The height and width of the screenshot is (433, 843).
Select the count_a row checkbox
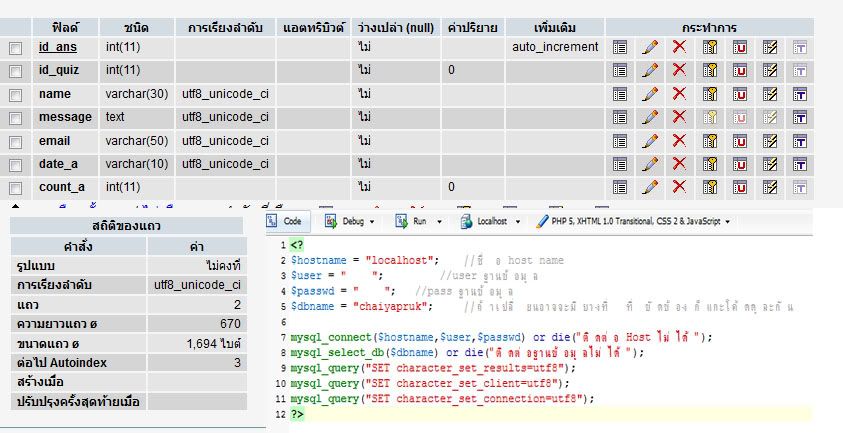pos(15,188)
